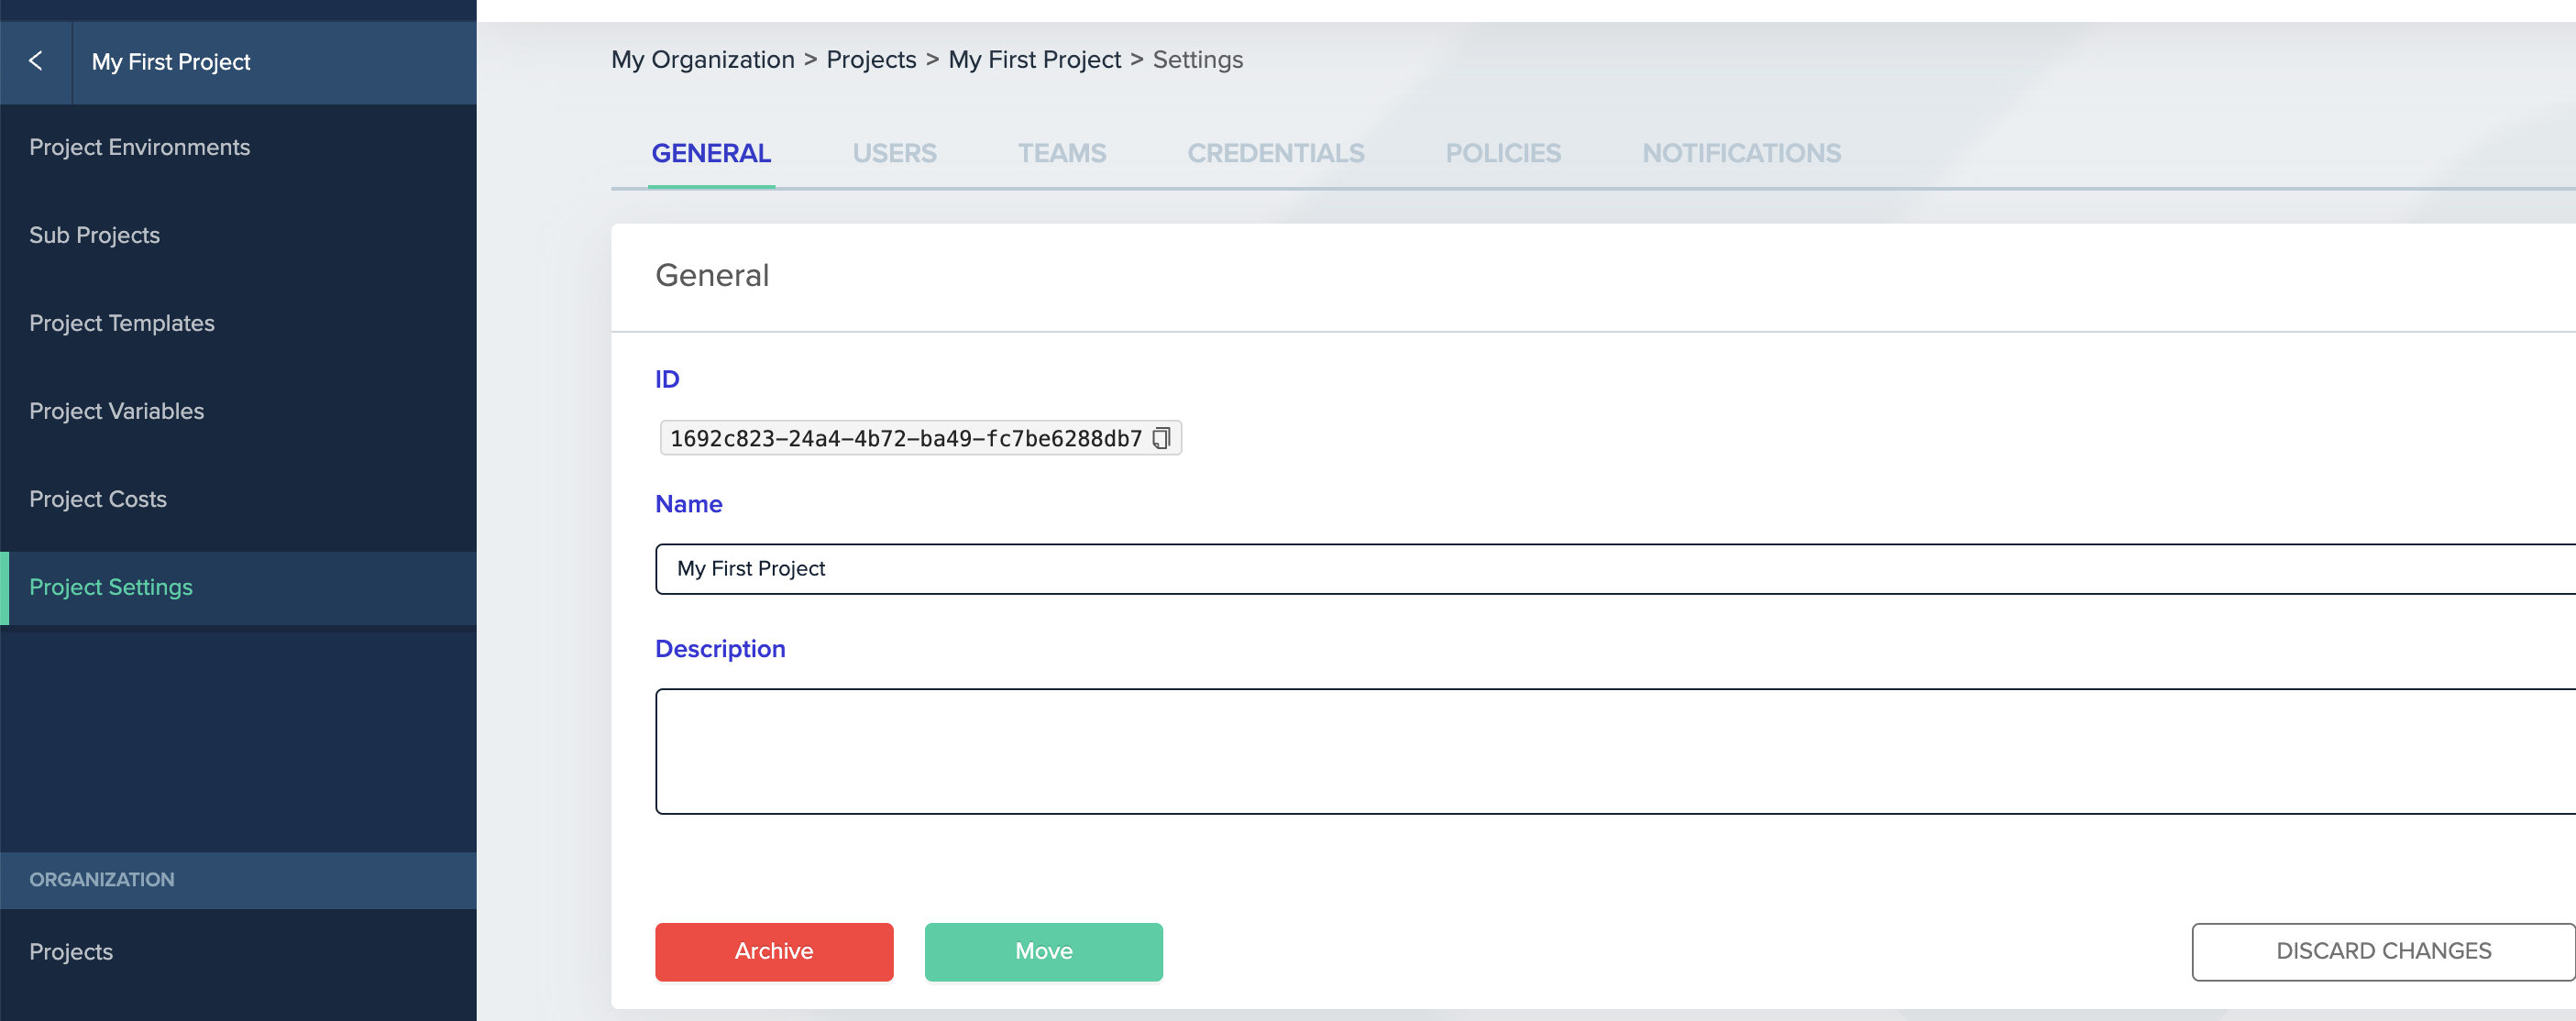
Task: Switch to the Users tab
Action: 893,153
